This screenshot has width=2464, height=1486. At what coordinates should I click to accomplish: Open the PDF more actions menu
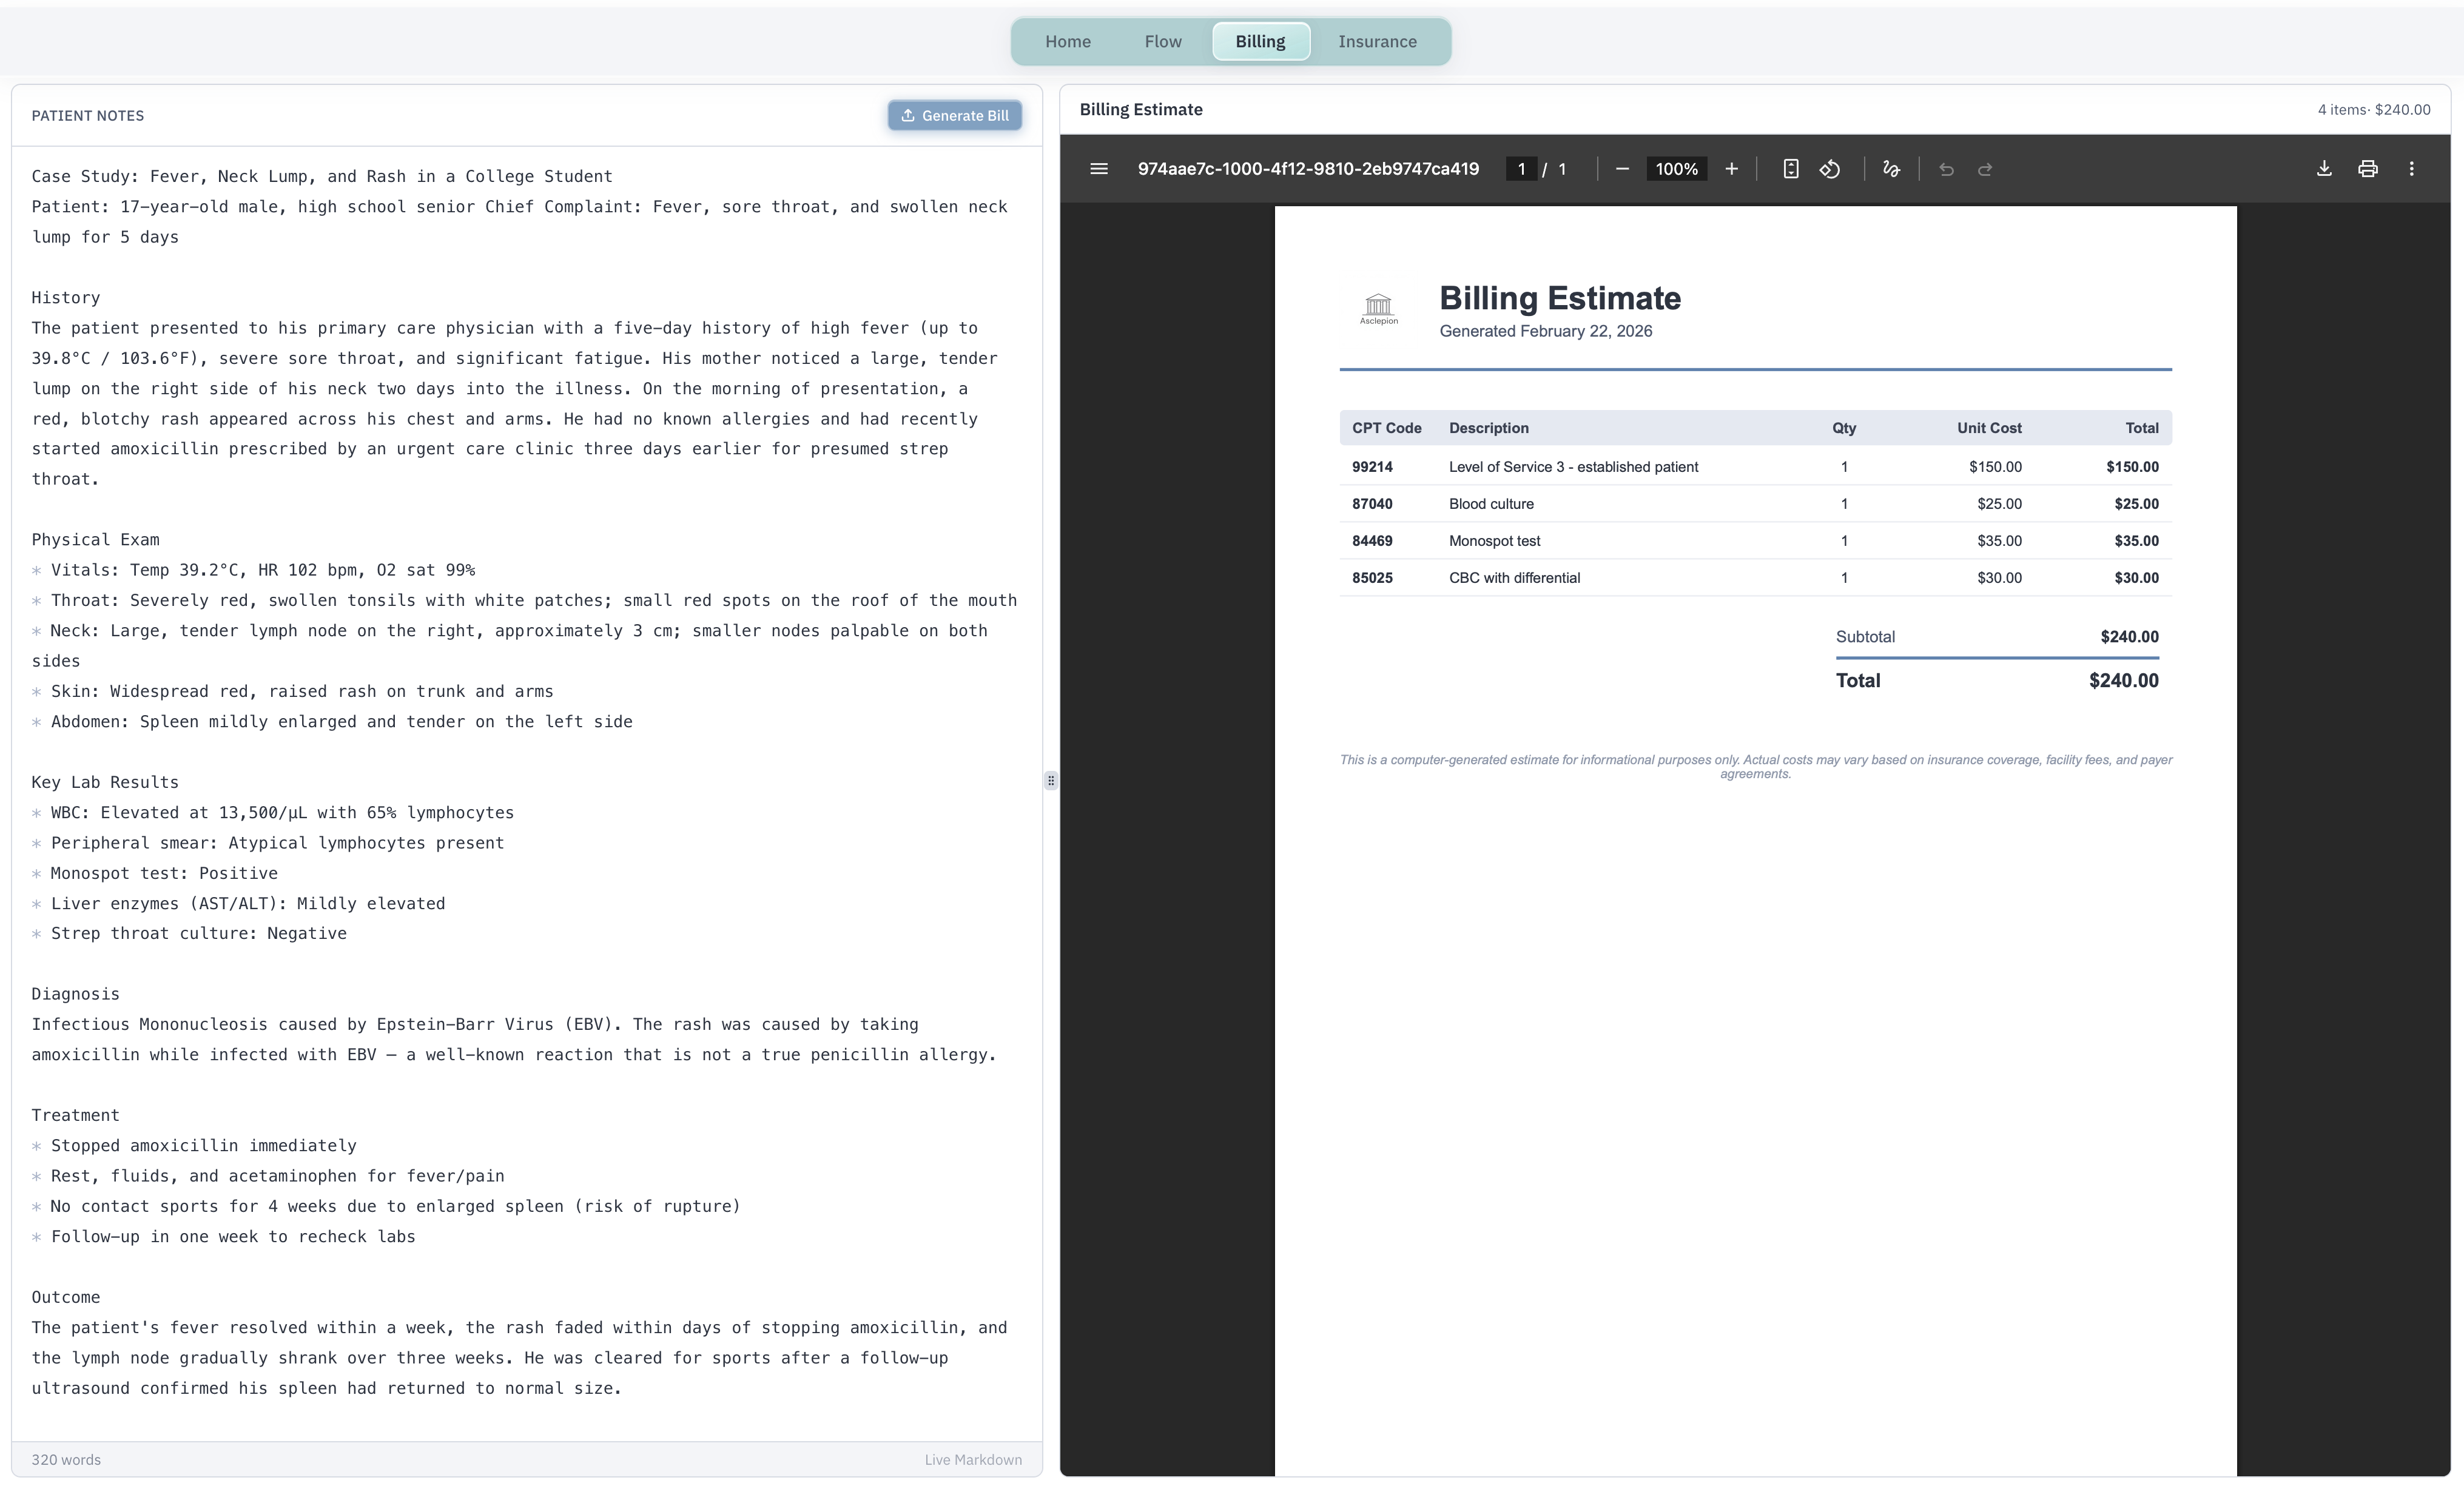coord(2411,169)
